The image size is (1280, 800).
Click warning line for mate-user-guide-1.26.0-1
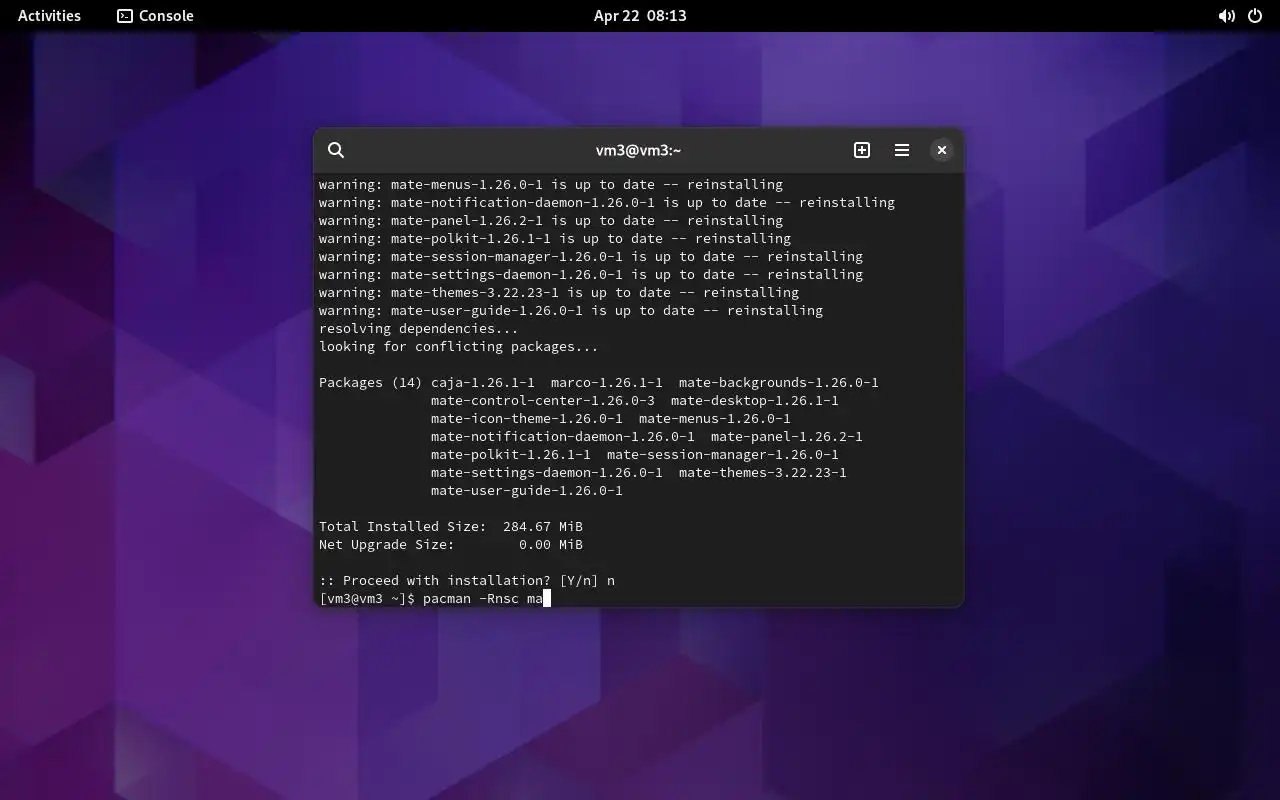coord(571,311)
